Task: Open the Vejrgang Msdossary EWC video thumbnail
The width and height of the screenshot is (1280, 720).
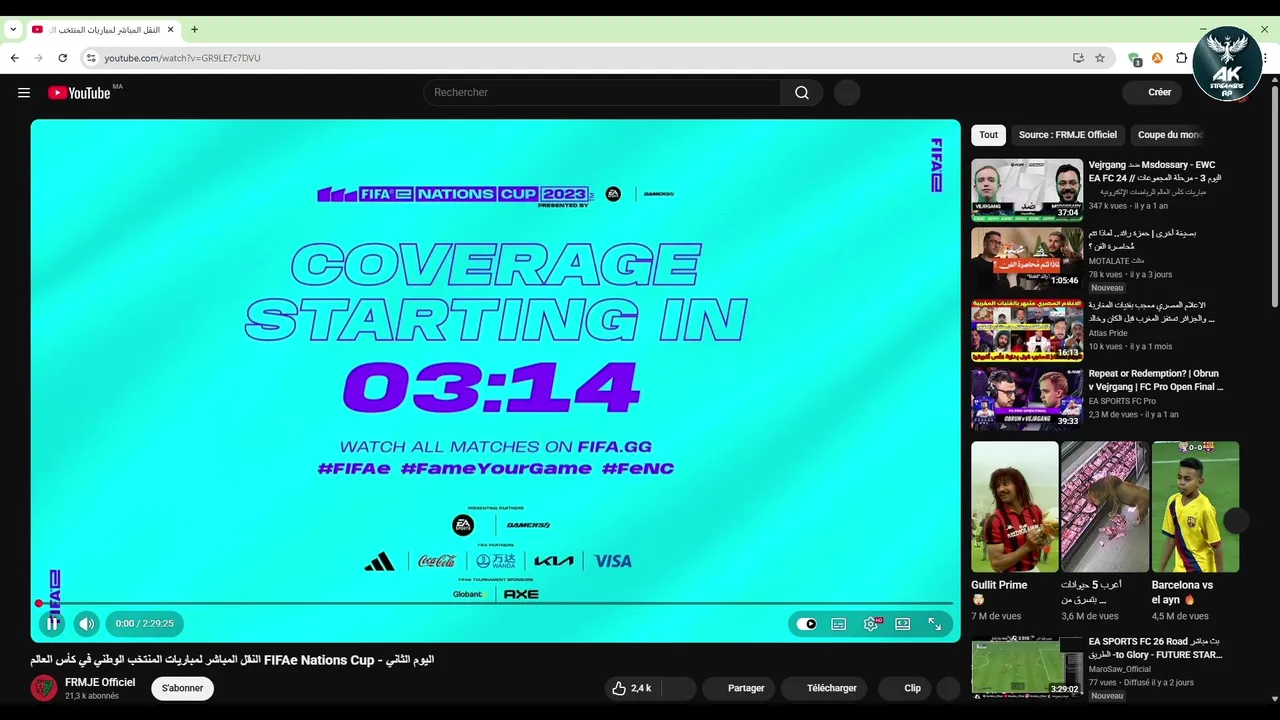Action: coord(1027,189)
